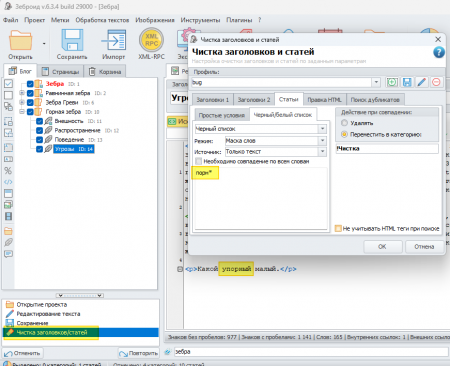450x366 pixels.
Task: Click the code brackets sidebar icon
Action: (x=8, y=182)
